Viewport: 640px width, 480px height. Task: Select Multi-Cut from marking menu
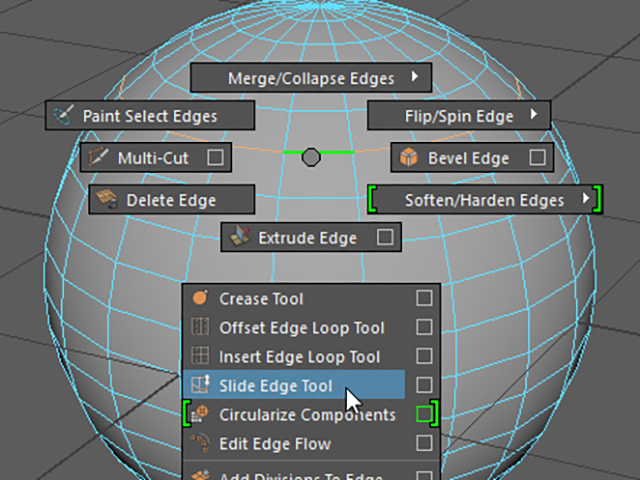pyautogui.click(x=156, y=157)
